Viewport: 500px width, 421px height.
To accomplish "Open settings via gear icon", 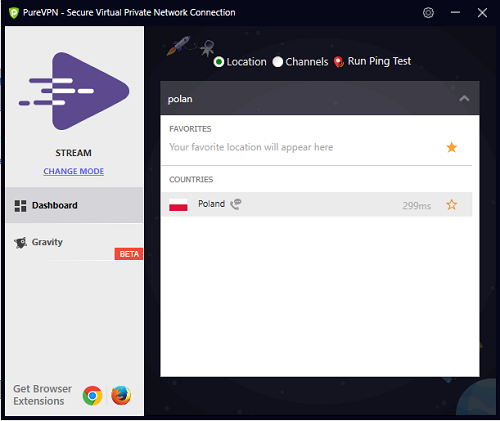I will pyautogui.click(x=428, y=13).
